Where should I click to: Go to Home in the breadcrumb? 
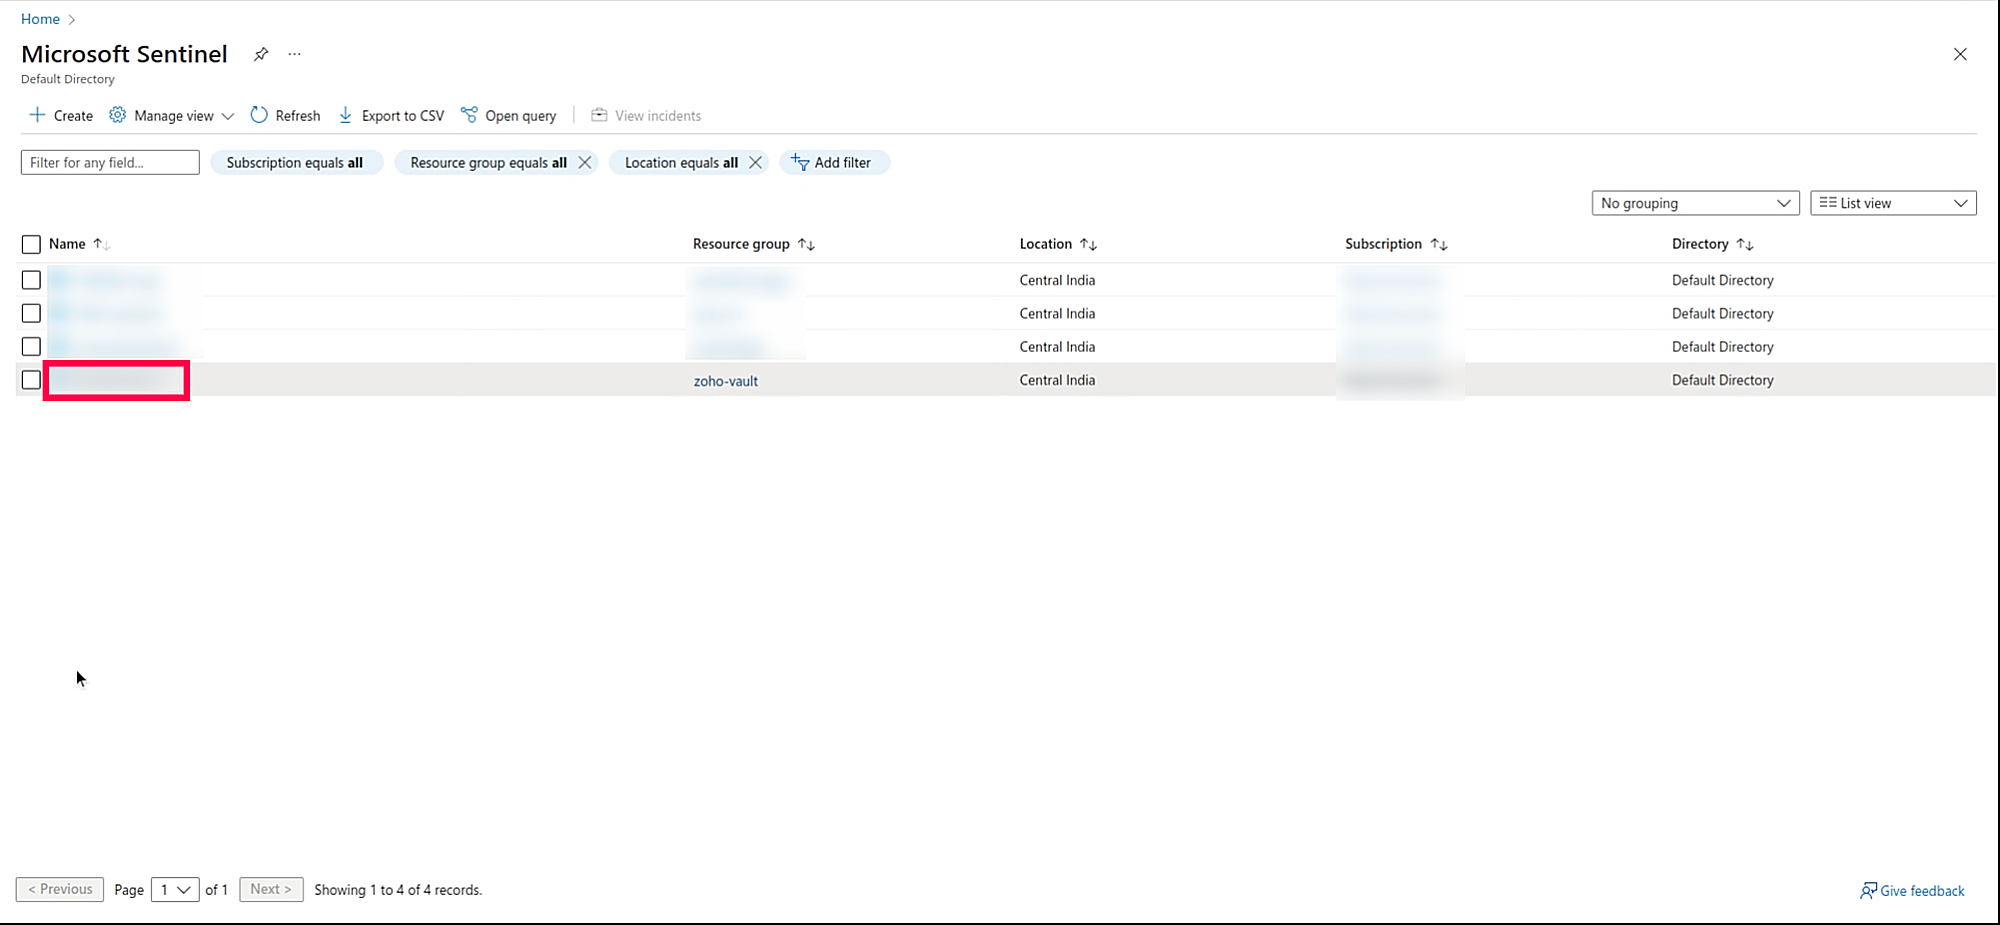coord(40,19)
